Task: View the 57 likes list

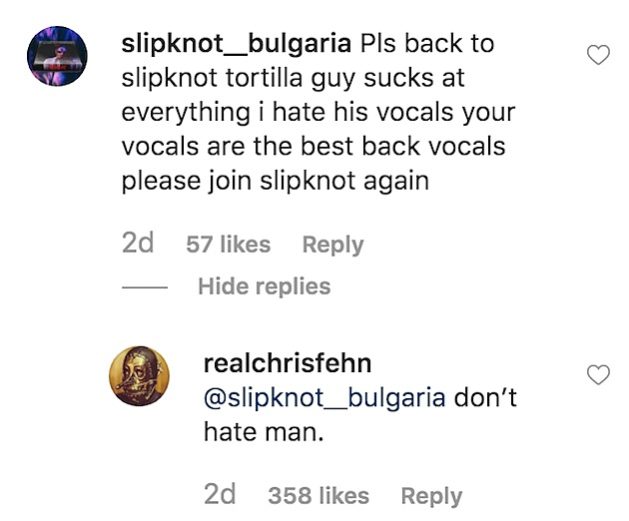Action: [x=228, y=244]
